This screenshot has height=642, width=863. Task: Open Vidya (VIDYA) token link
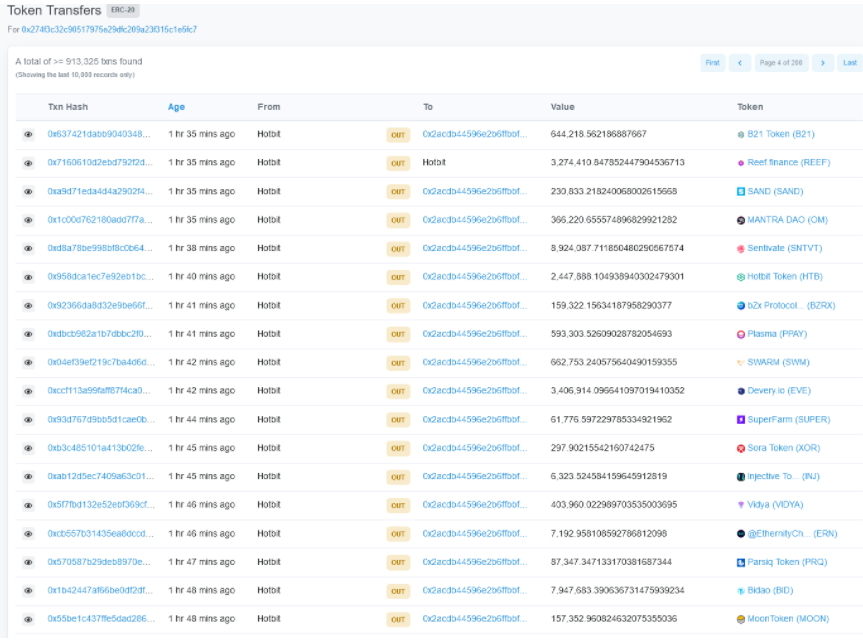pos(775,504)
